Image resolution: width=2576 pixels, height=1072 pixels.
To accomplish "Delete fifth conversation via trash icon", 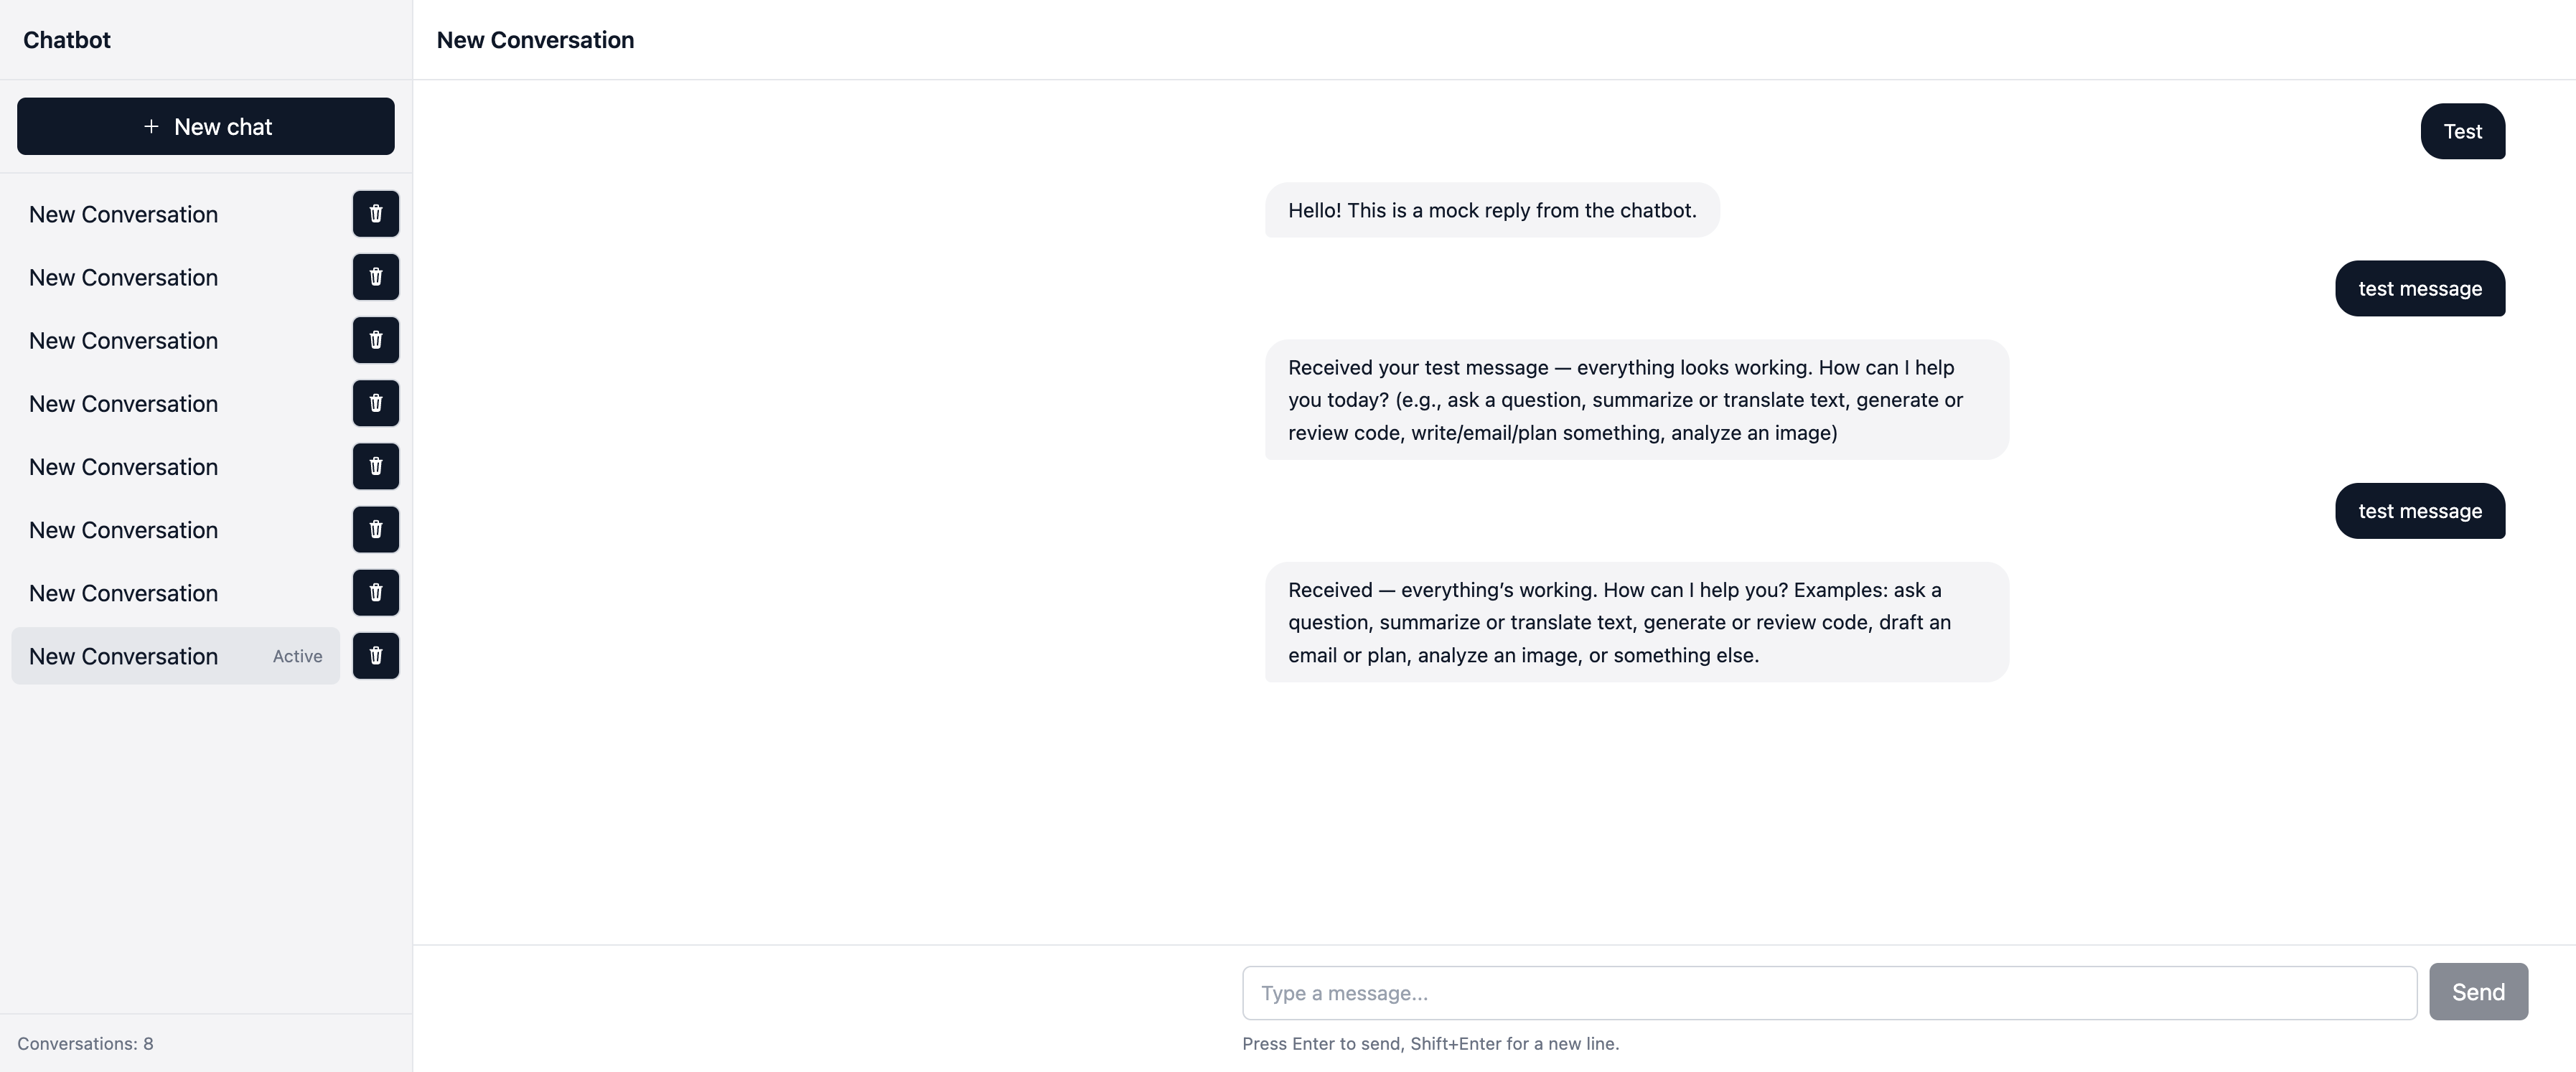I will click(x=375, y=466).
